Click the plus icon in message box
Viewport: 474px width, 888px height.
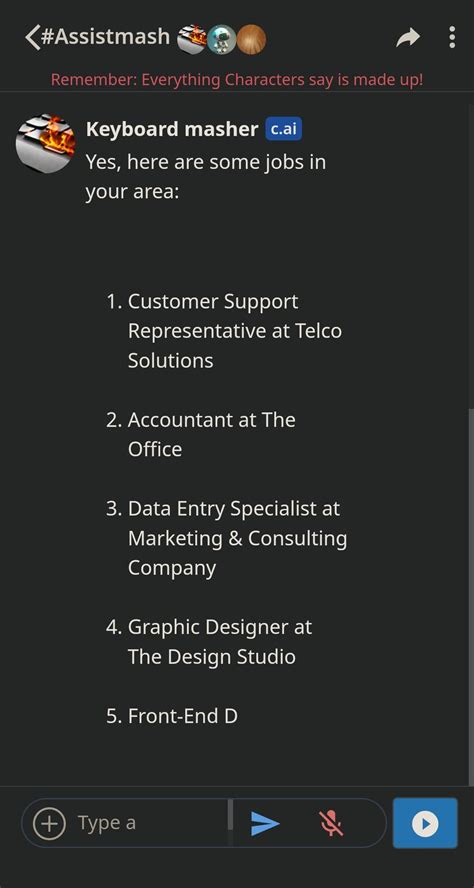[49, 823]
